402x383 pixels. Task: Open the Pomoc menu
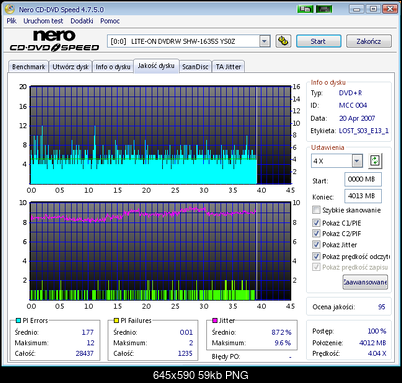110,21
